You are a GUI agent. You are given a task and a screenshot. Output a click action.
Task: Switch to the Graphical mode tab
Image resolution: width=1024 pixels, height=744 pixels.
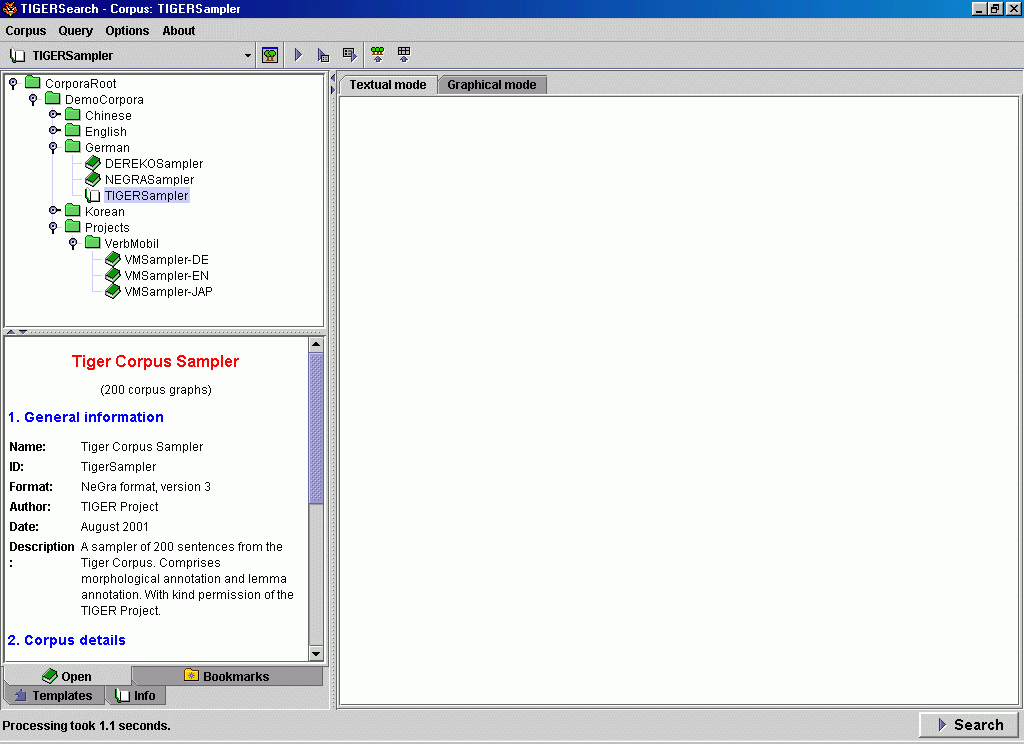(x=492, y=85)
